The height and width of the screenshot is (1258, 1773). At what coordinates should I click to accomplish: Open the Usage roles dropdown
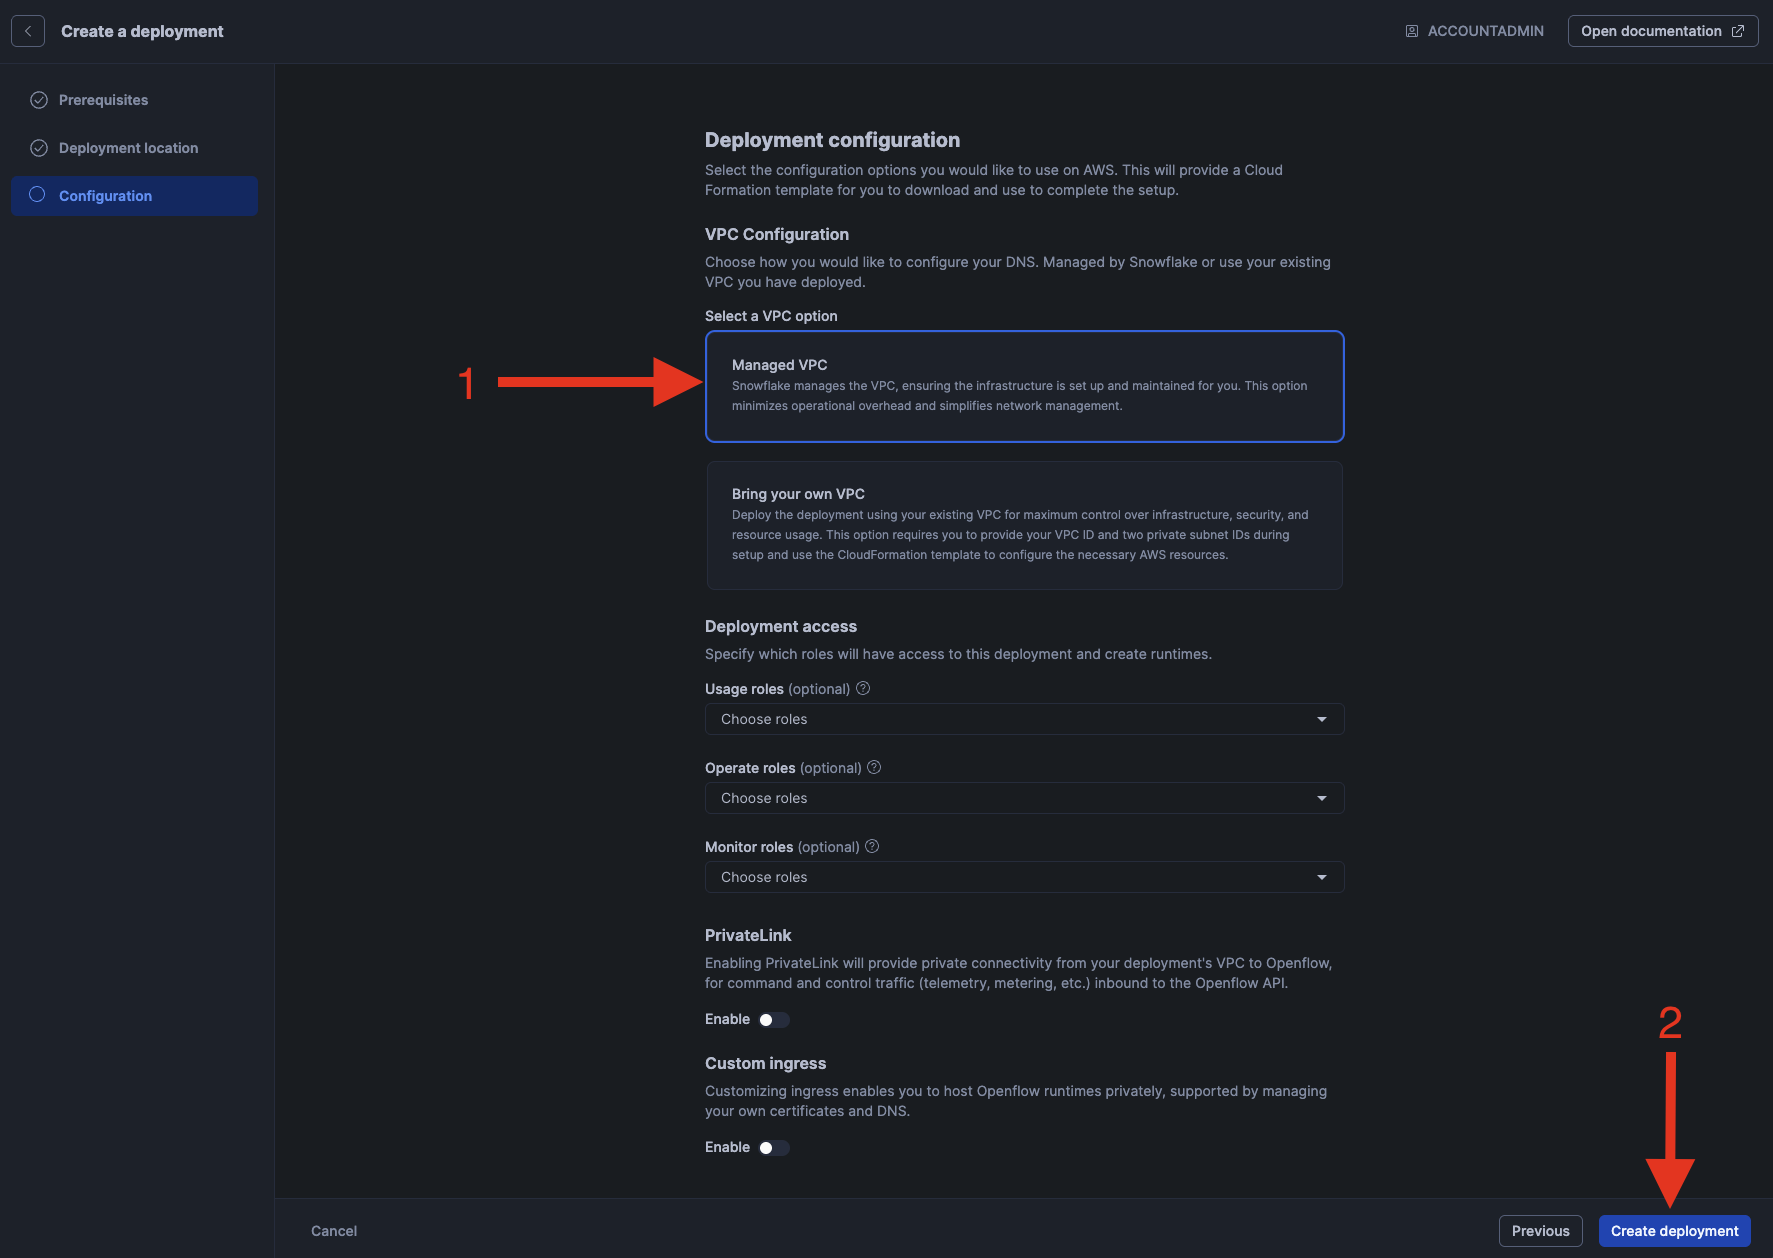[x=1024, y=719]
